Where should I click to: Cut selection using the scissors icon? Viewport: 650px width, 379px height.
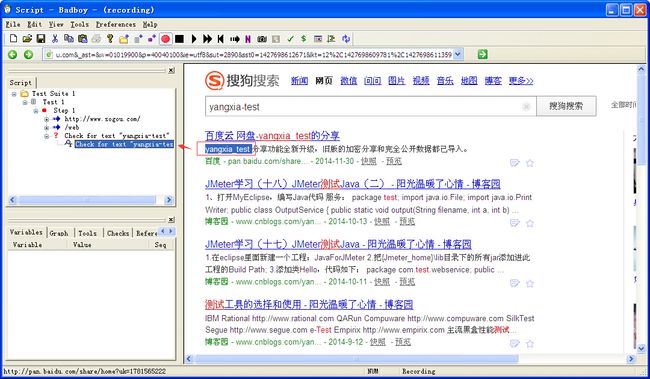tap(55, 39)
